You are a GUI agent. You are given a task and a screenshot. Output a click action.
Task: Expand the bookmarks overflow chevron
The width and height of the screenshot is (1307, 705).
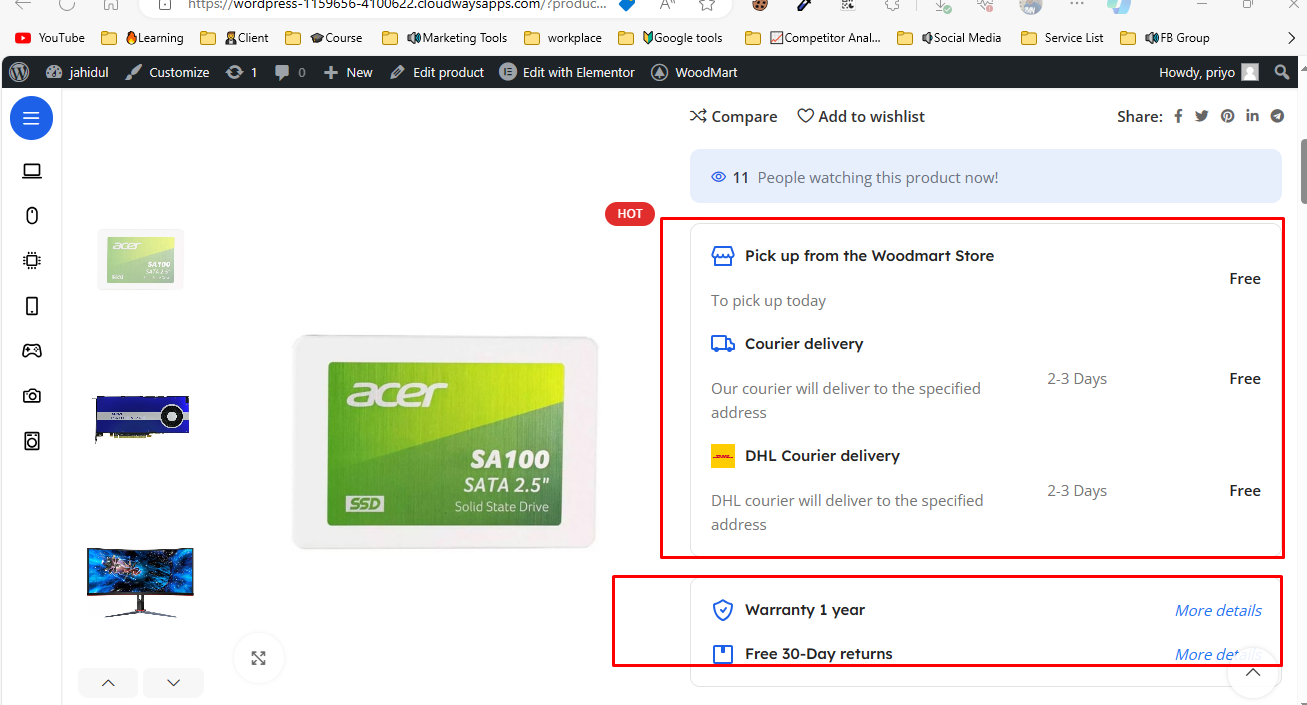point(1291,38)
